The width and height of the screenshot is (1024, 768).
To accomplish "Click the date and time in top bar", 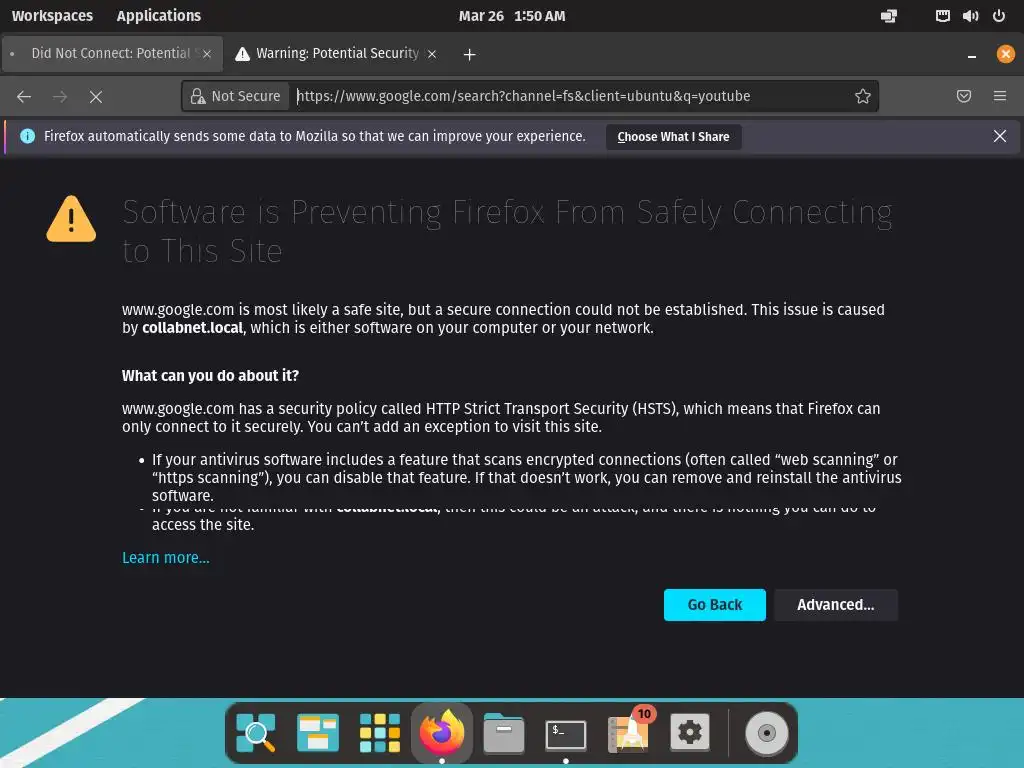I will [x=512, y=16].
